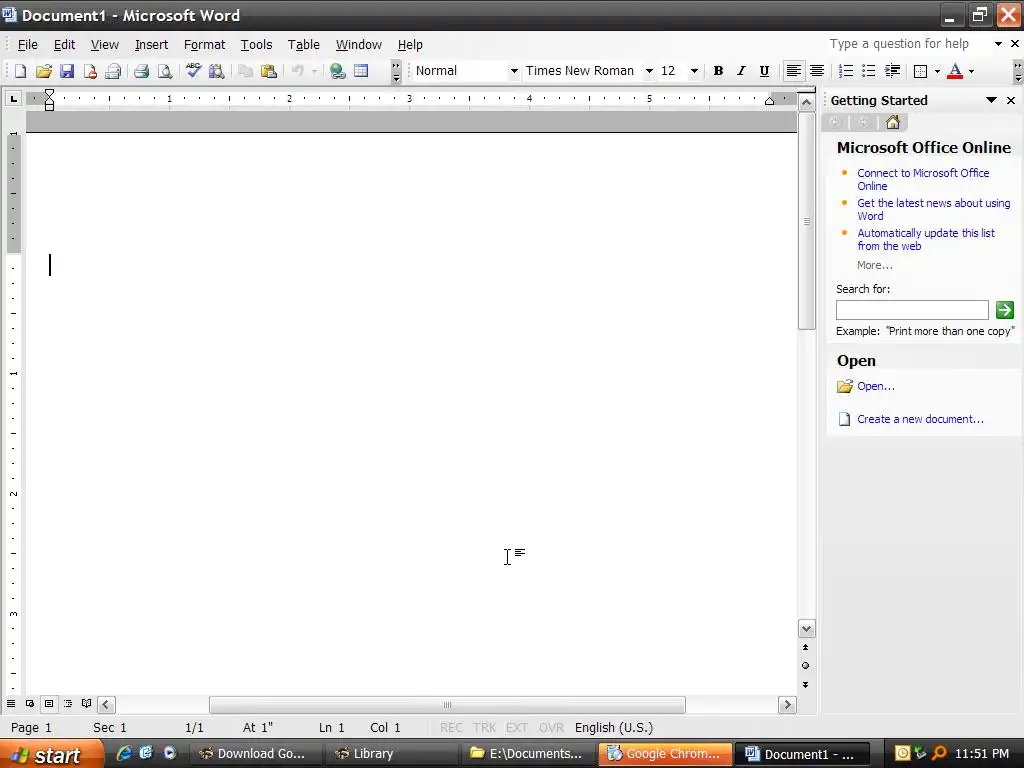Image resolution: width=1024 pixels, height=768 pixels.
Task: Click the Outside Border toolbar icon
Action: 921,71
